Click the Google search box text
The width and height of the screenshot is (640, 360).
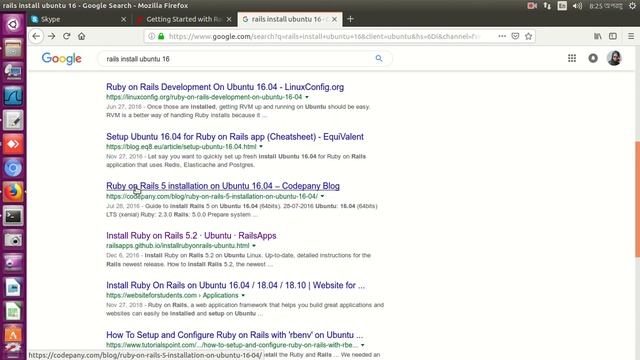[138, 59]
